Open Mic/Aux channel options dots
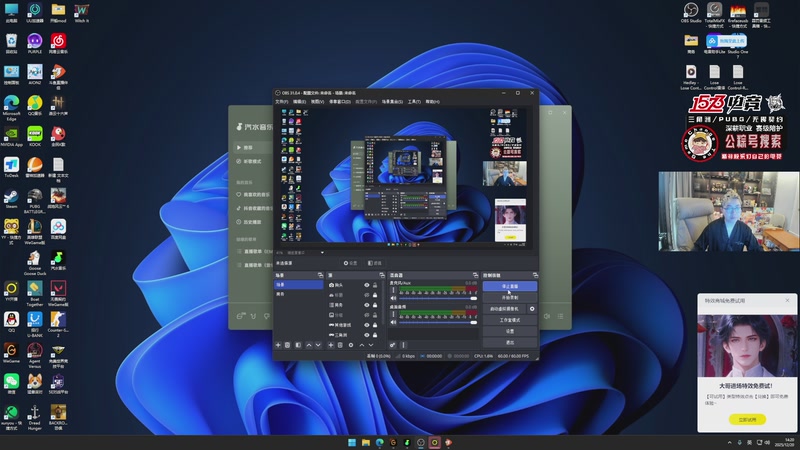 tap(393, 290)
